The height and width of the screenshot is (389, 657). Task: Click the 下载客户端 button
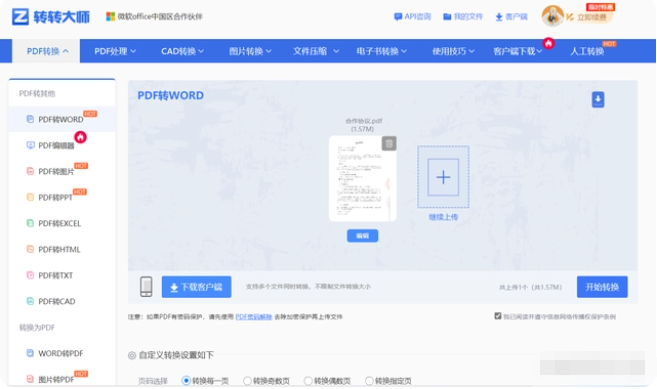[x=197, y=287]
